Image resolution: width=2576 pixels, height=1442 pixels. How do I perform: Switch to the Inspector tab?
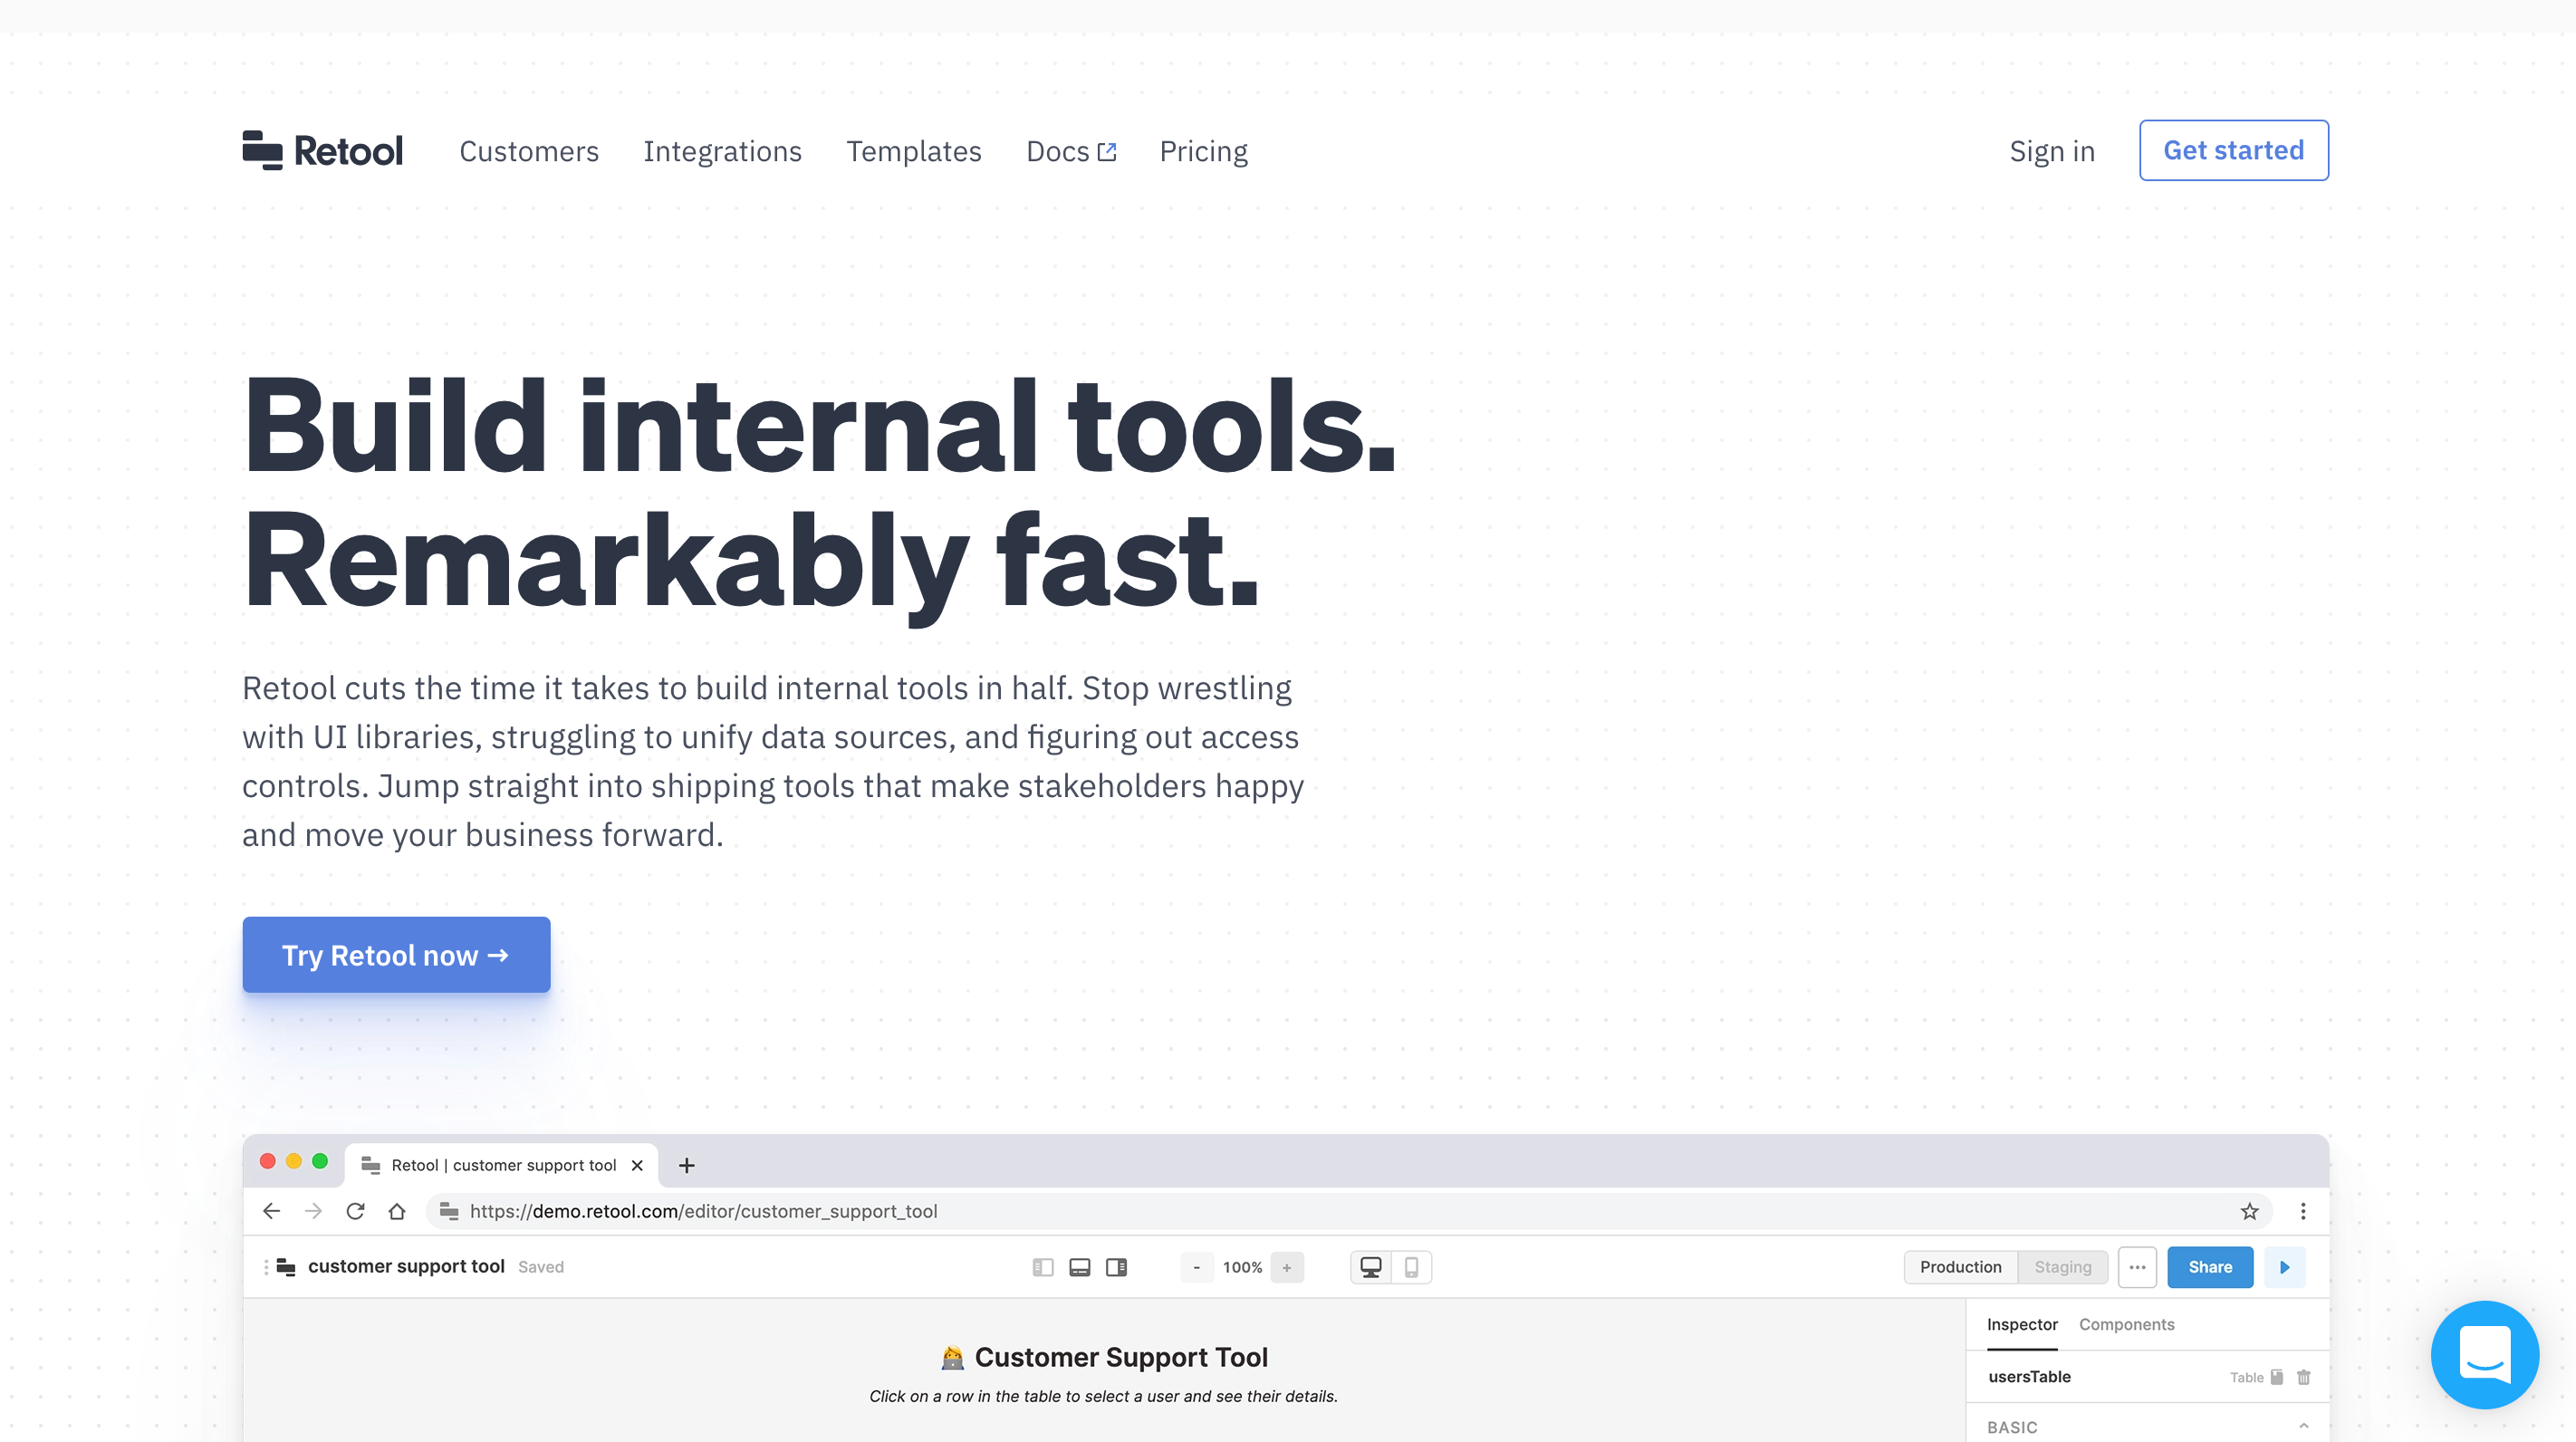tap(2022, 1324)
